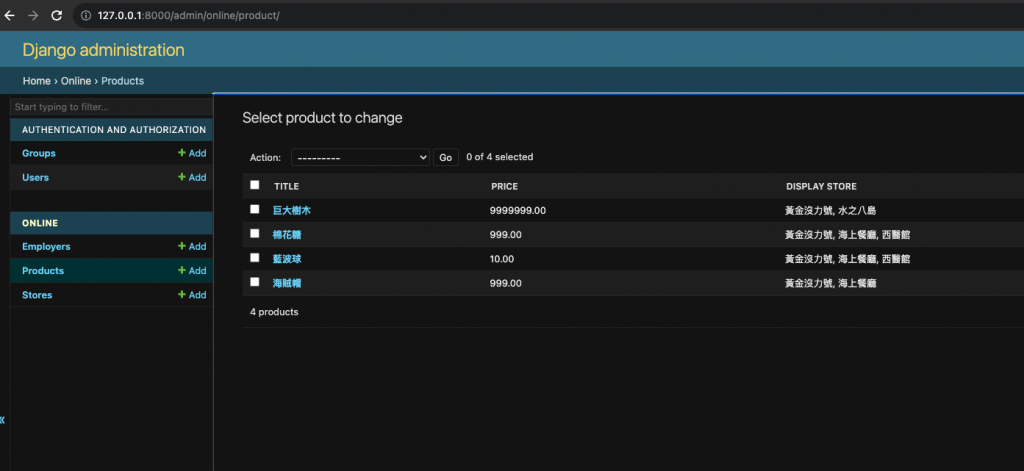This screenshot has height=471, width=1024.
Task: Click the site info icon in the address bar
Action: coord(86,16)
